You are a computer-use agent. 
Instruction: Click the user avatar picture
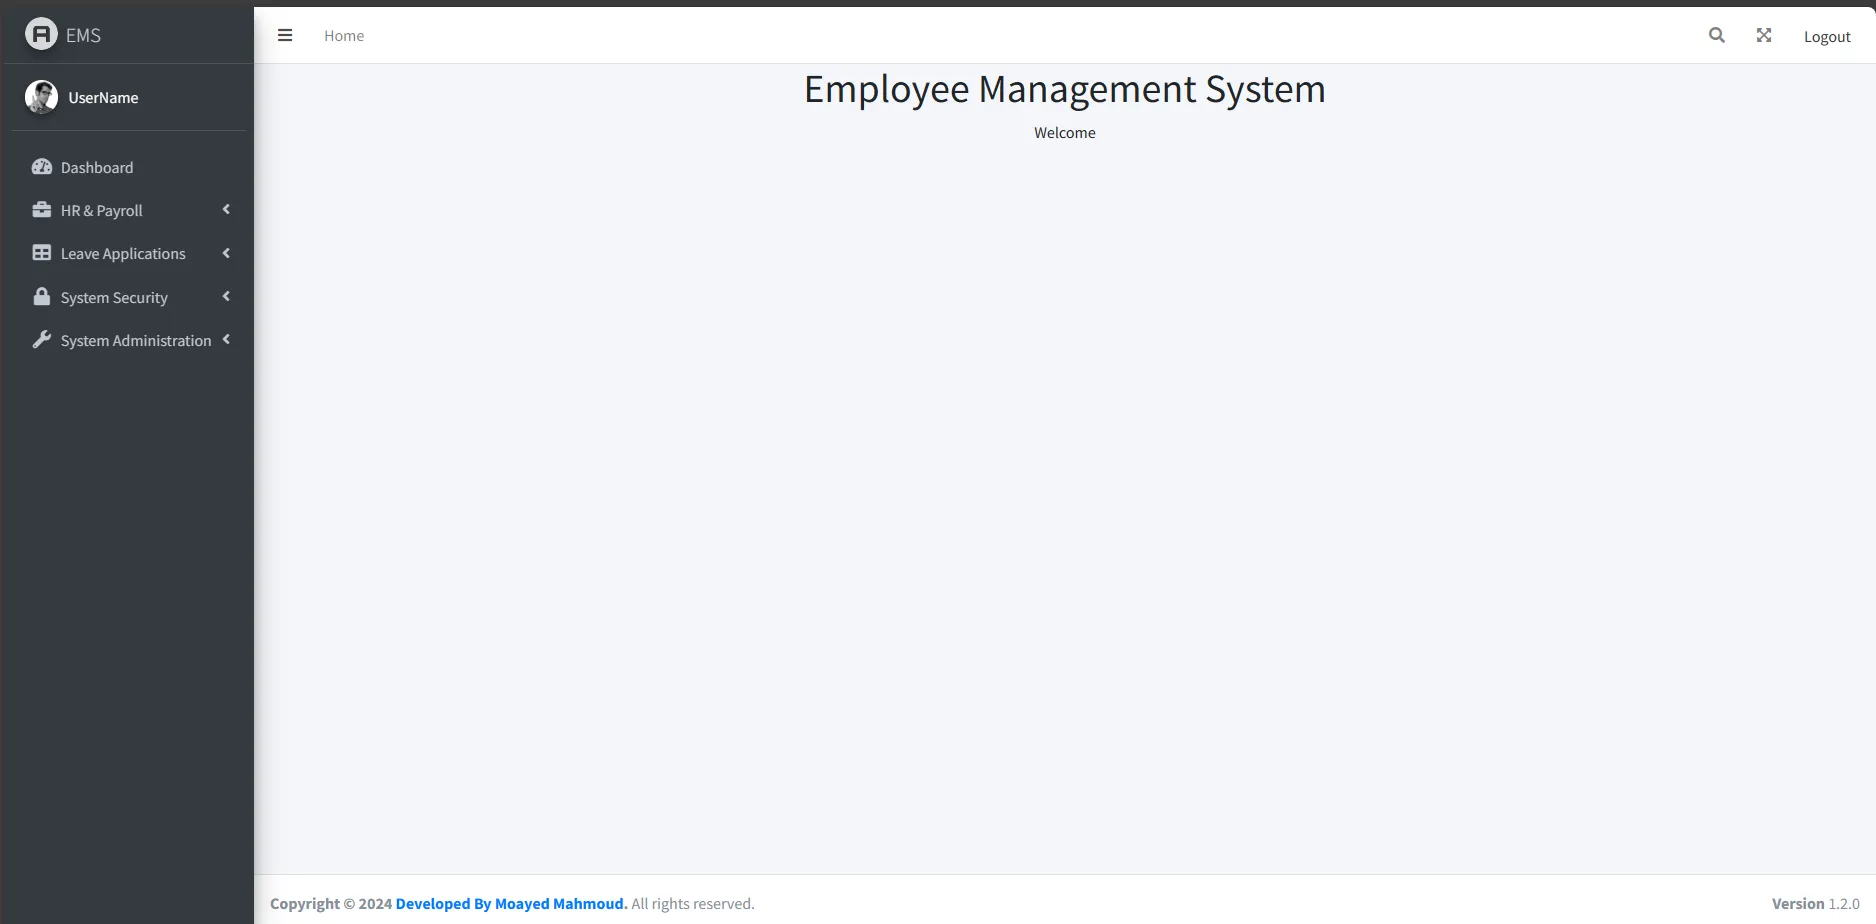click(x=41, y=97)
